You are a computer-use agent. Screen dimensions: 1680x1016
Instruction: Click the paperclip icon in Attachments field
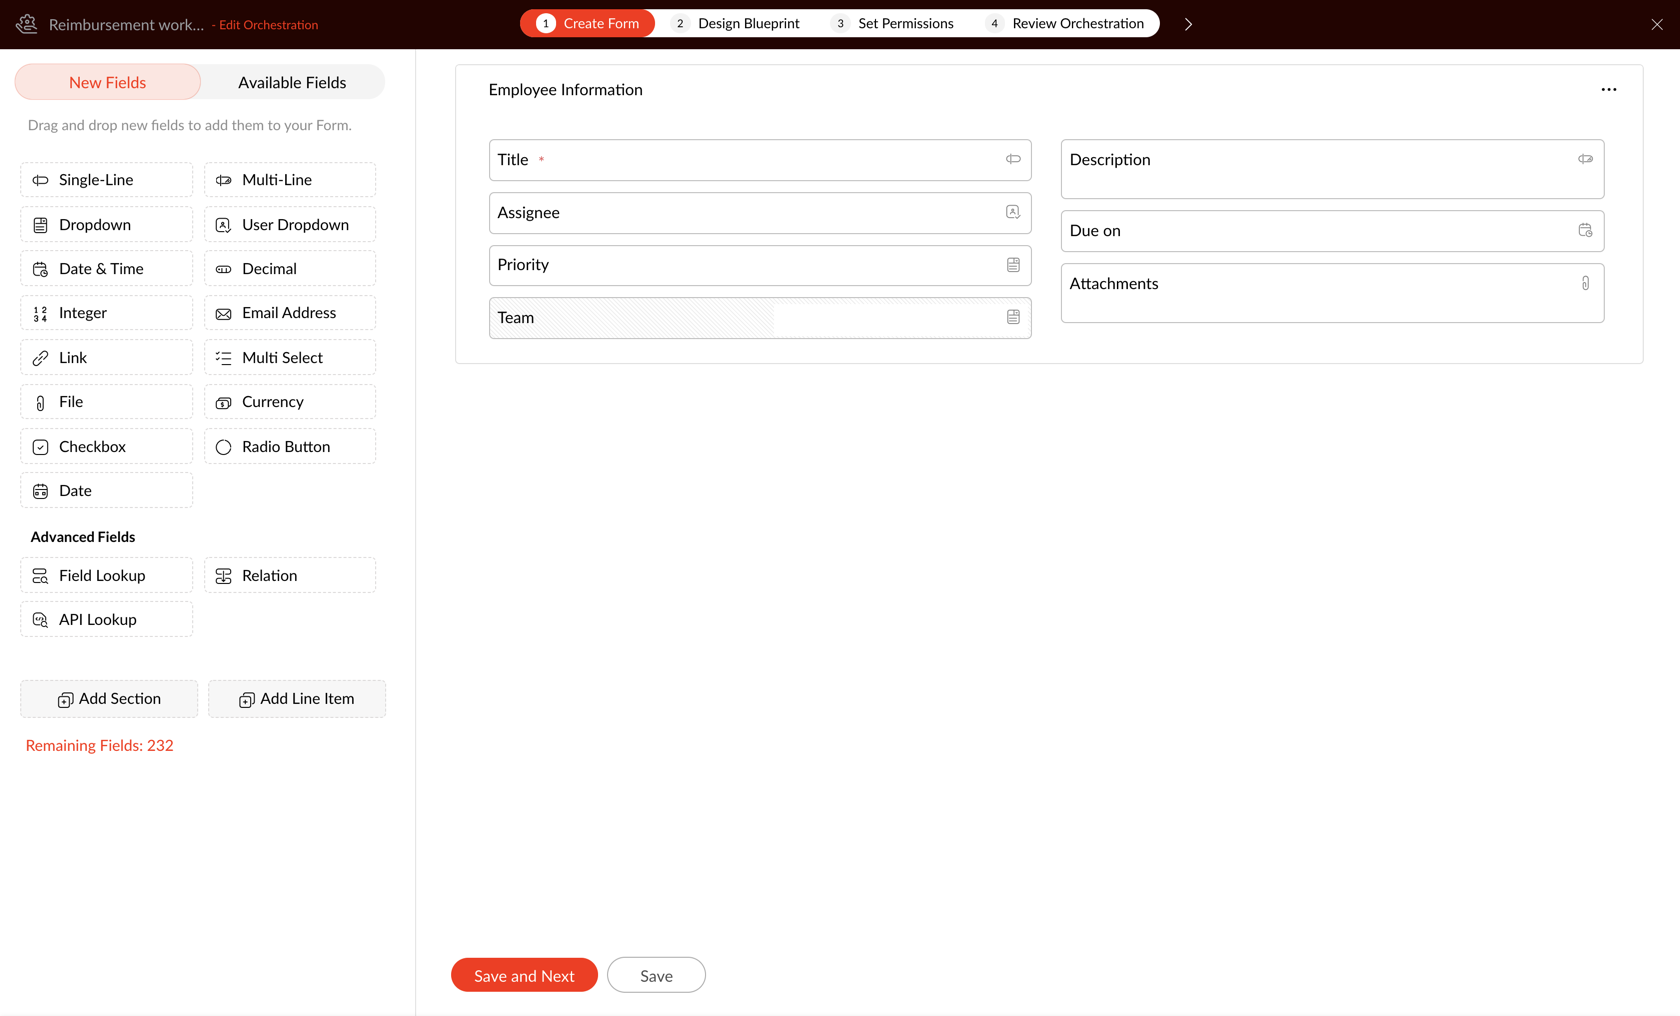[1585, 283]
